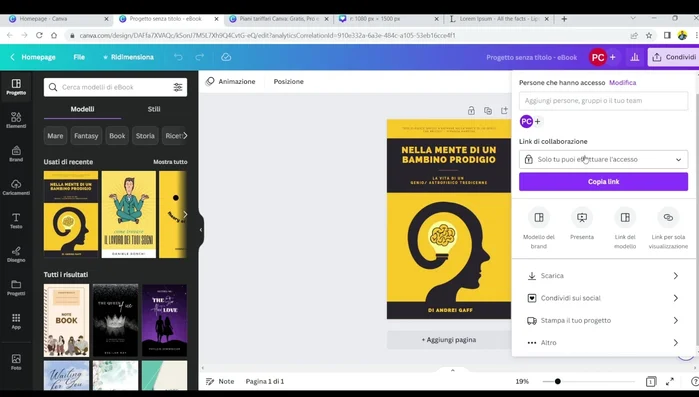The image size is (699, 397).
Task: Add collaborator via plus next to avatar
Action: click(x=538, y=121)
